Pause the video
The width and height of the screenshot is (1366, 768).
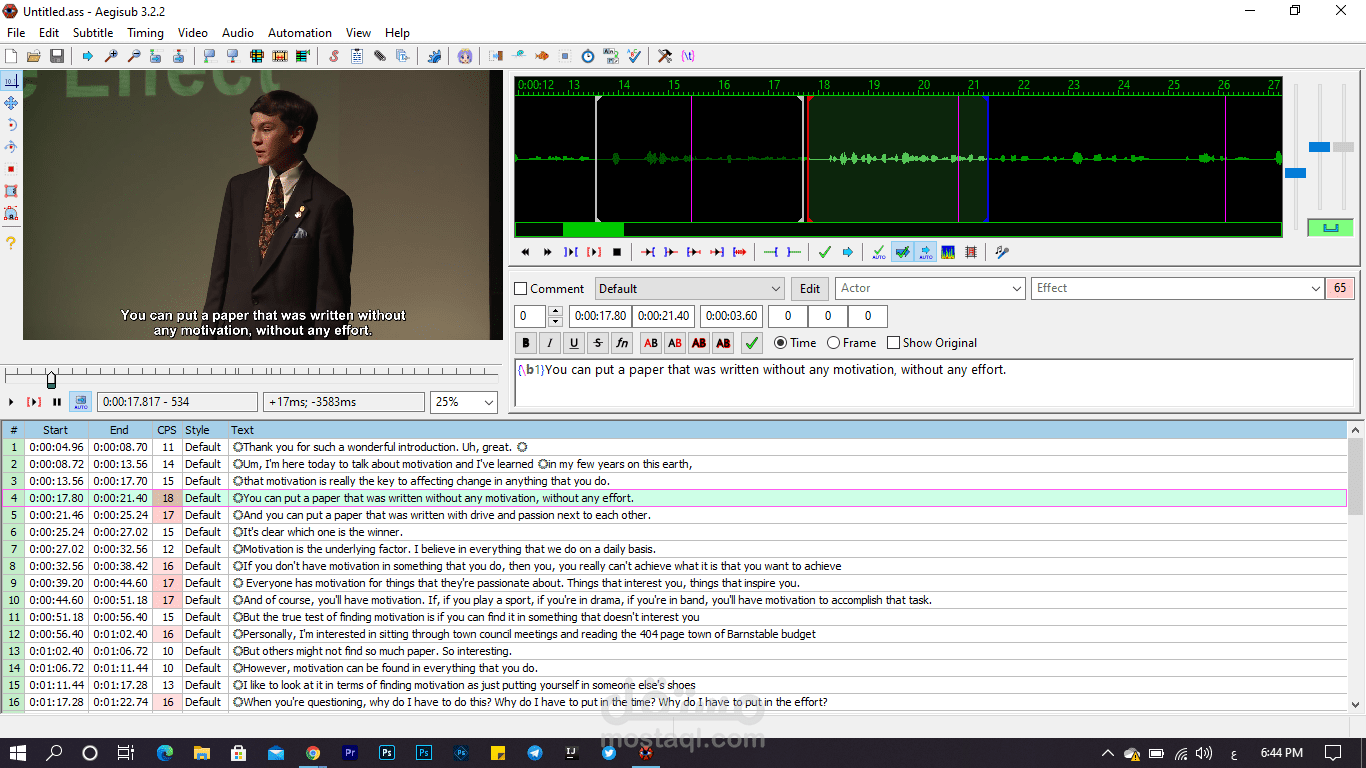[x=57, y=402]
